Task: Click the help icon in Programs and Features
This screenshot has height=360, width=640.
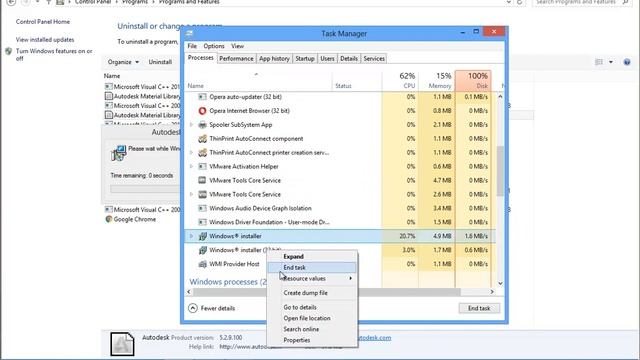Action: 627,62
